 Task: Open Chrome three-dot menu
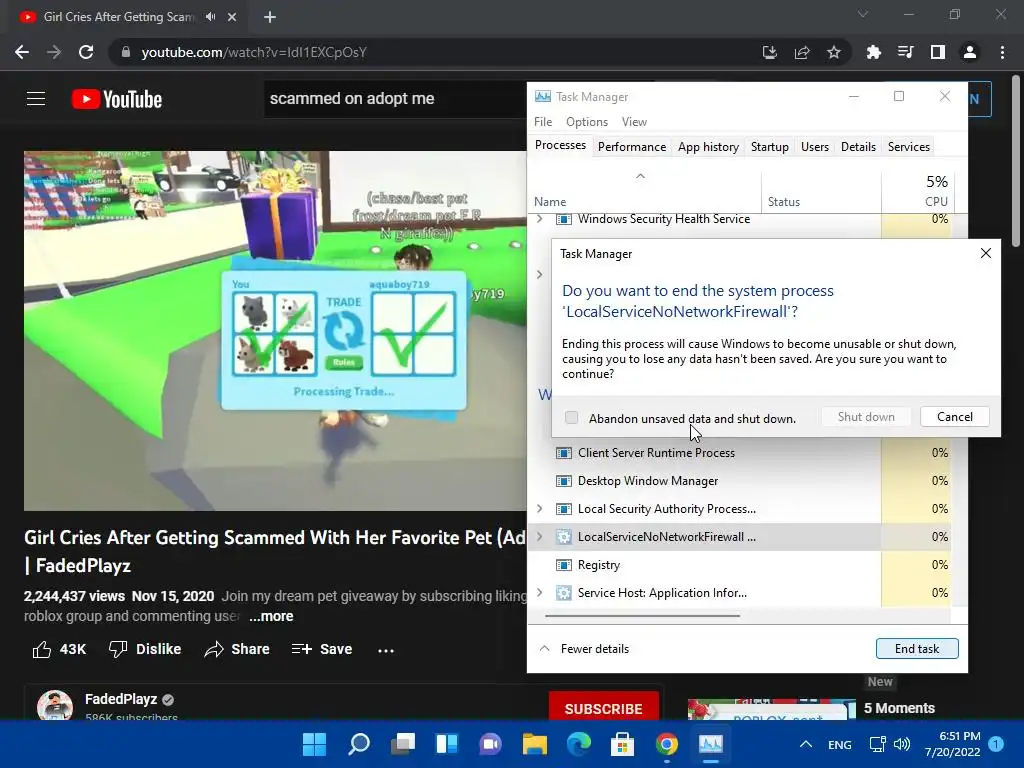(1002, 52)
